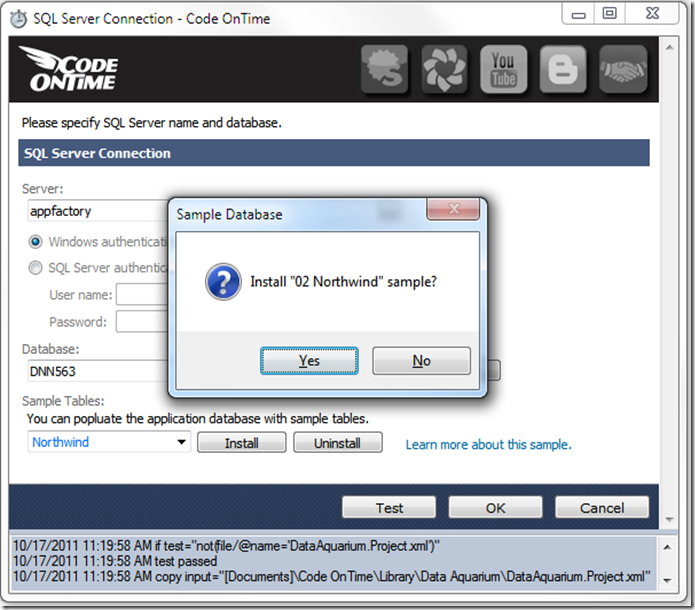Open the pinwheel heart icon in header
Viewport: 695px width, 610px height.
tap(444, 69)
